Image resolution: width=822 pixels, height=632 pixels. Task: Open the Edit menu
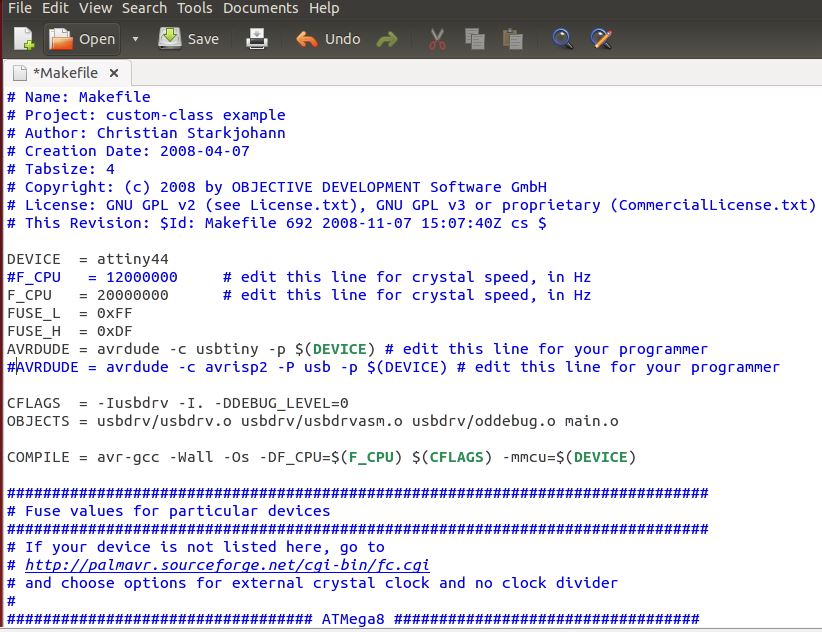(x=56, y=8)
